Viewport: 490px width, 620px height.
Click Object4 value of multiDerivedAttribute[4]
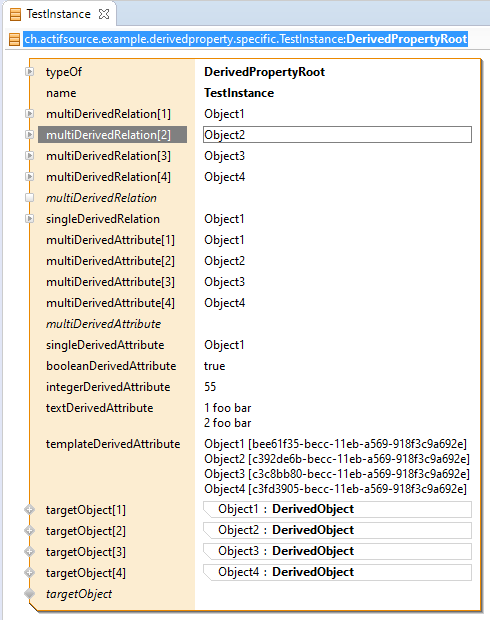pos(225,302)
